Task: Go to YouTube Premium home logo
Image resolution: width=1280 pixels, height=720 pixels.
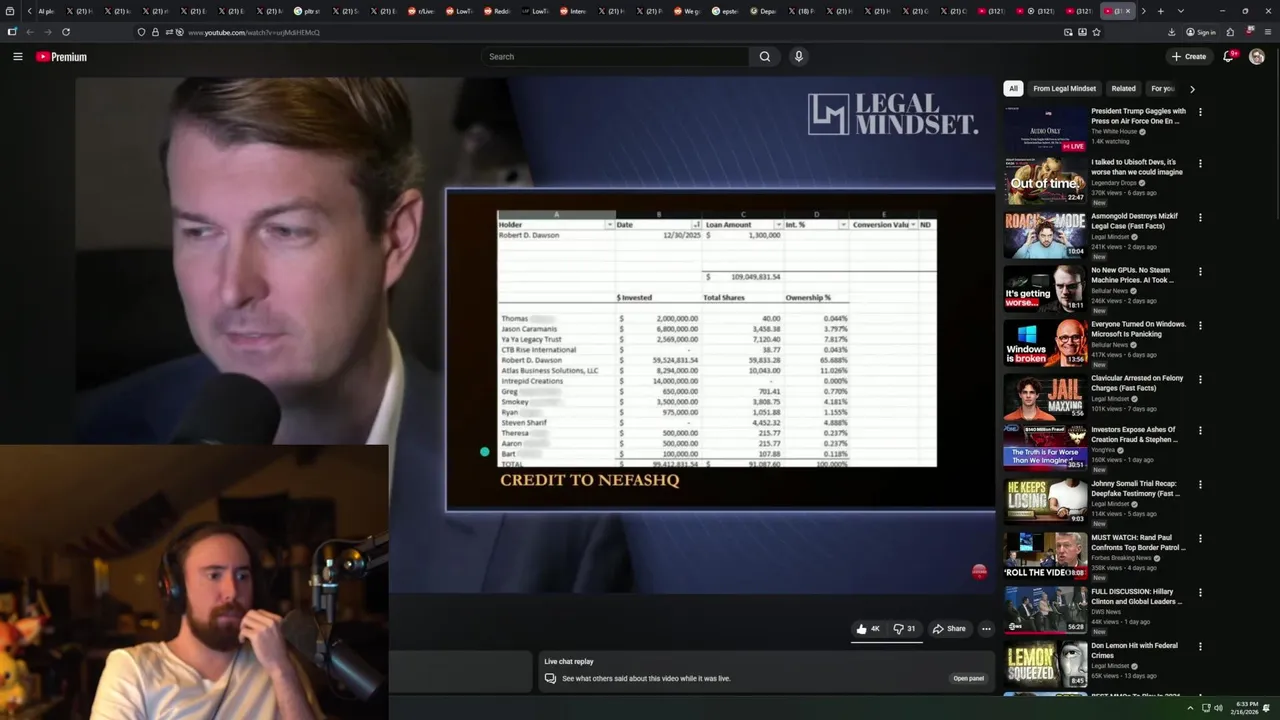Action: (62, 57)
